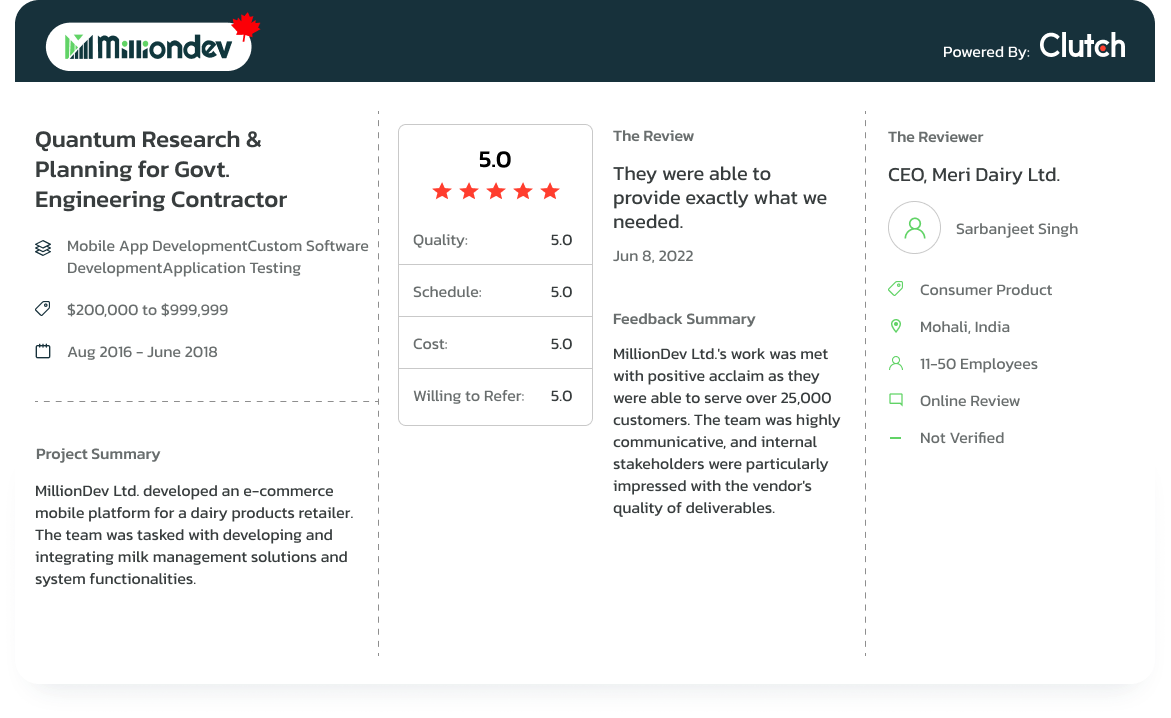Click the CEO, Meri Dairy Ltd. heading
The image size is (1171, 718).
click(973, 175)
